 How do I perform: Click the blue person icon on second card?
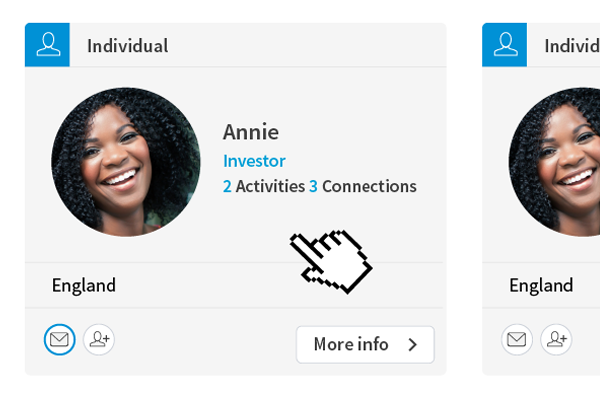(504, 45)
